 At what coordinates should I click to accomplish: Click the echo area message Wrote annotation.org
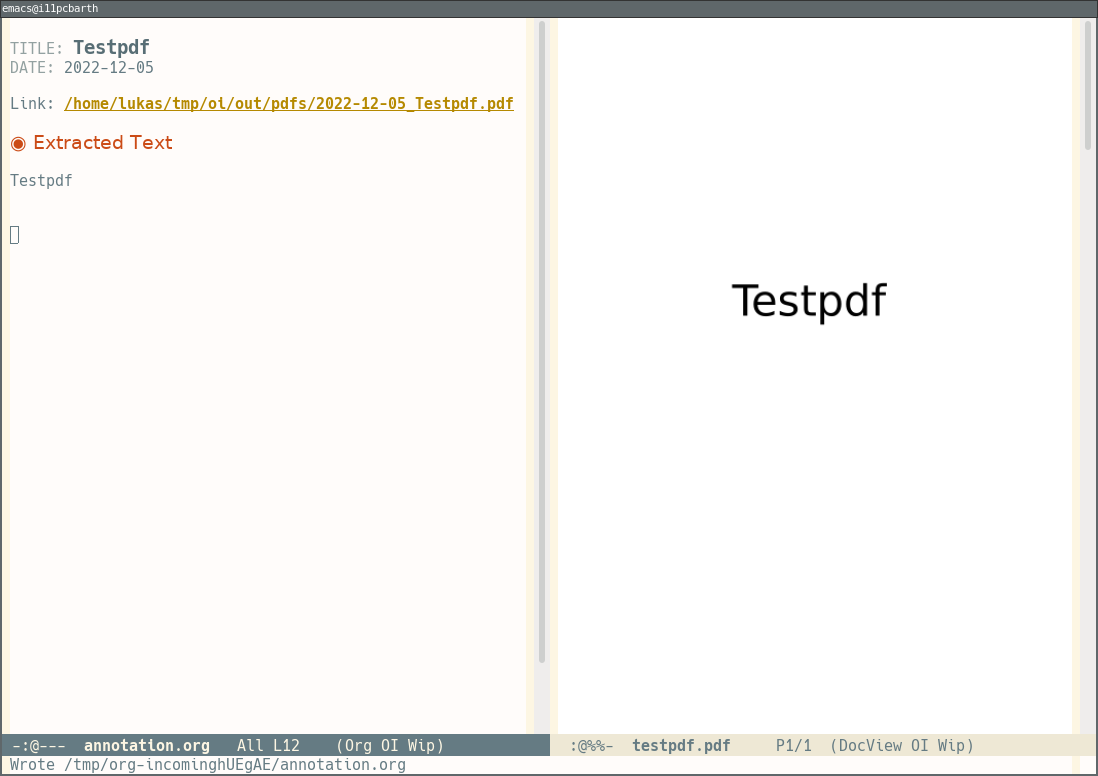pyautogui.click(x=208, y=765)
